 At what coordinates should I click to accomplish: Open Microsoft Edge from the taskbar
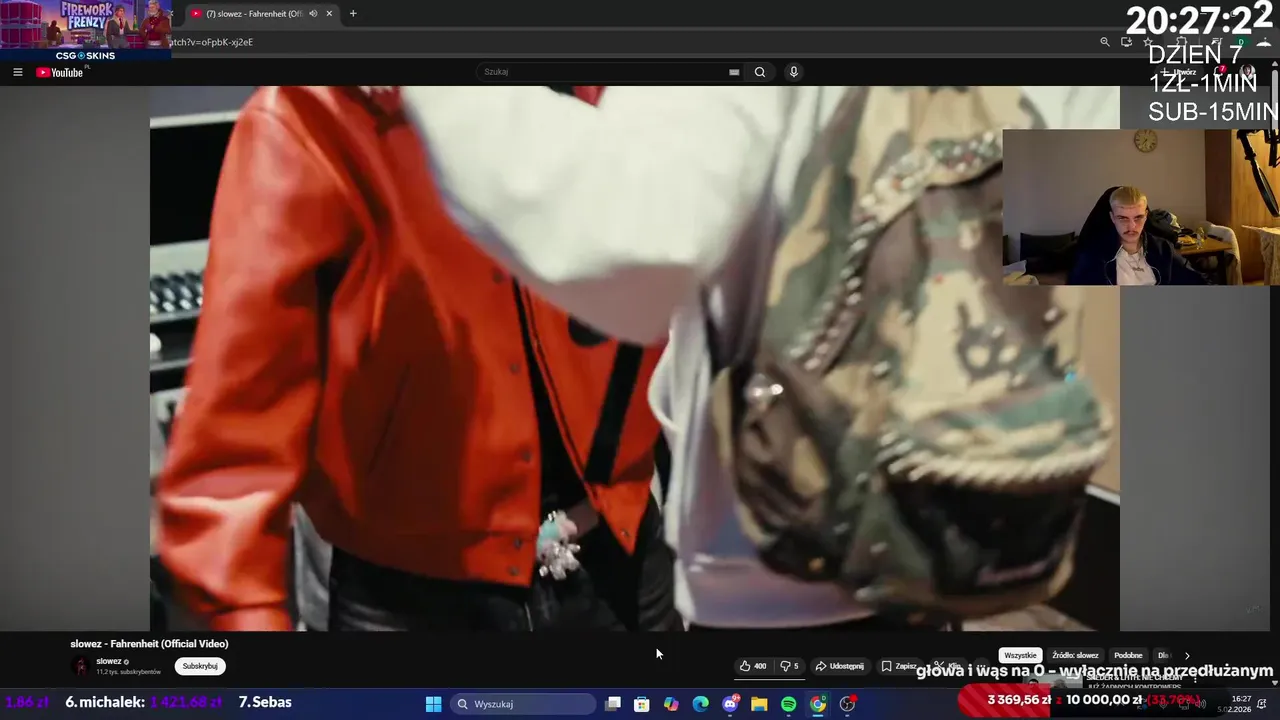tap(701, 704)
